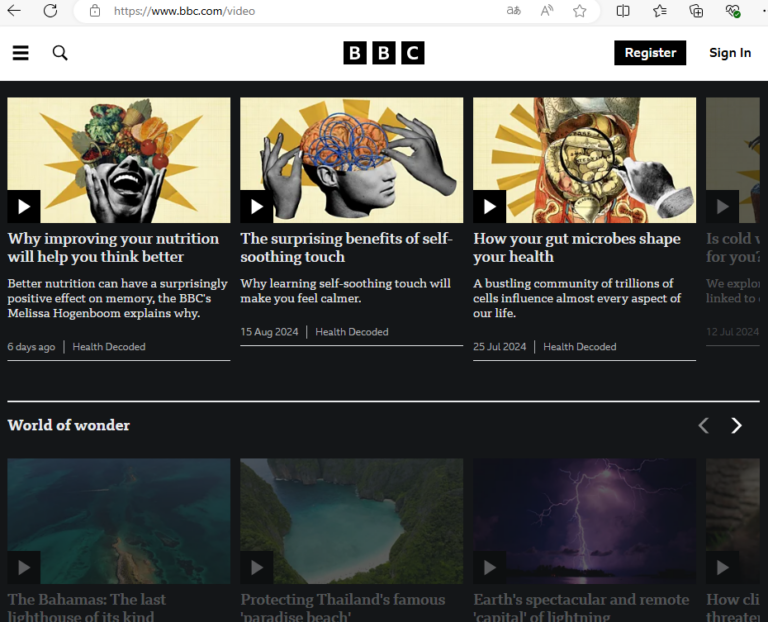This screenshot has width=768, height=622.
Task: Click 'Better nutrition can have a surprisingly' description
Action: pyautogui.click(x=118, y=298)
